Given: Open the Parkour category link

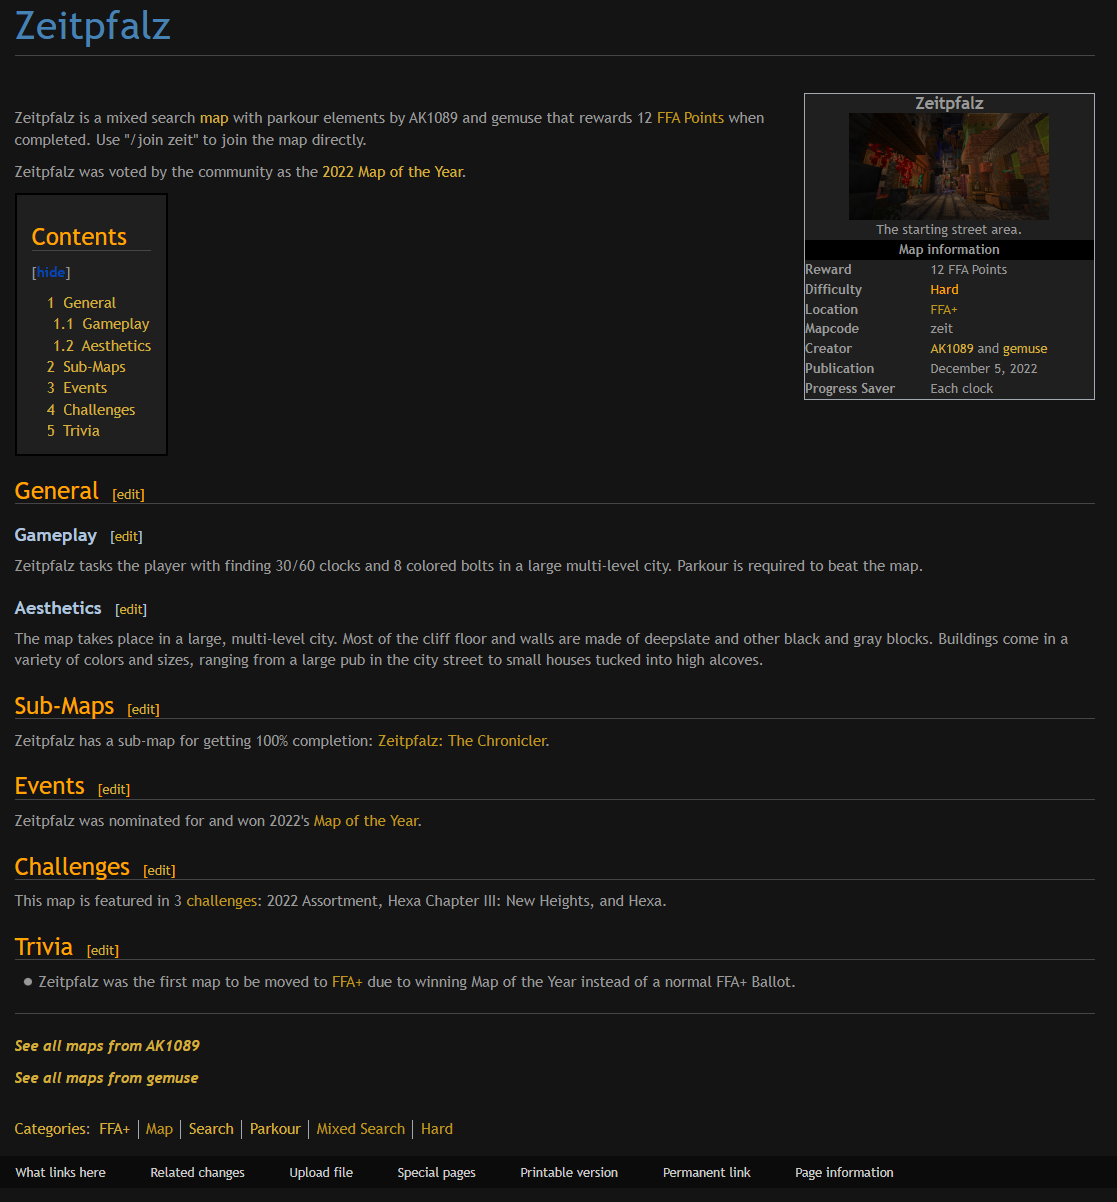Looking at the screenshot, I should tap(275, 1129).
